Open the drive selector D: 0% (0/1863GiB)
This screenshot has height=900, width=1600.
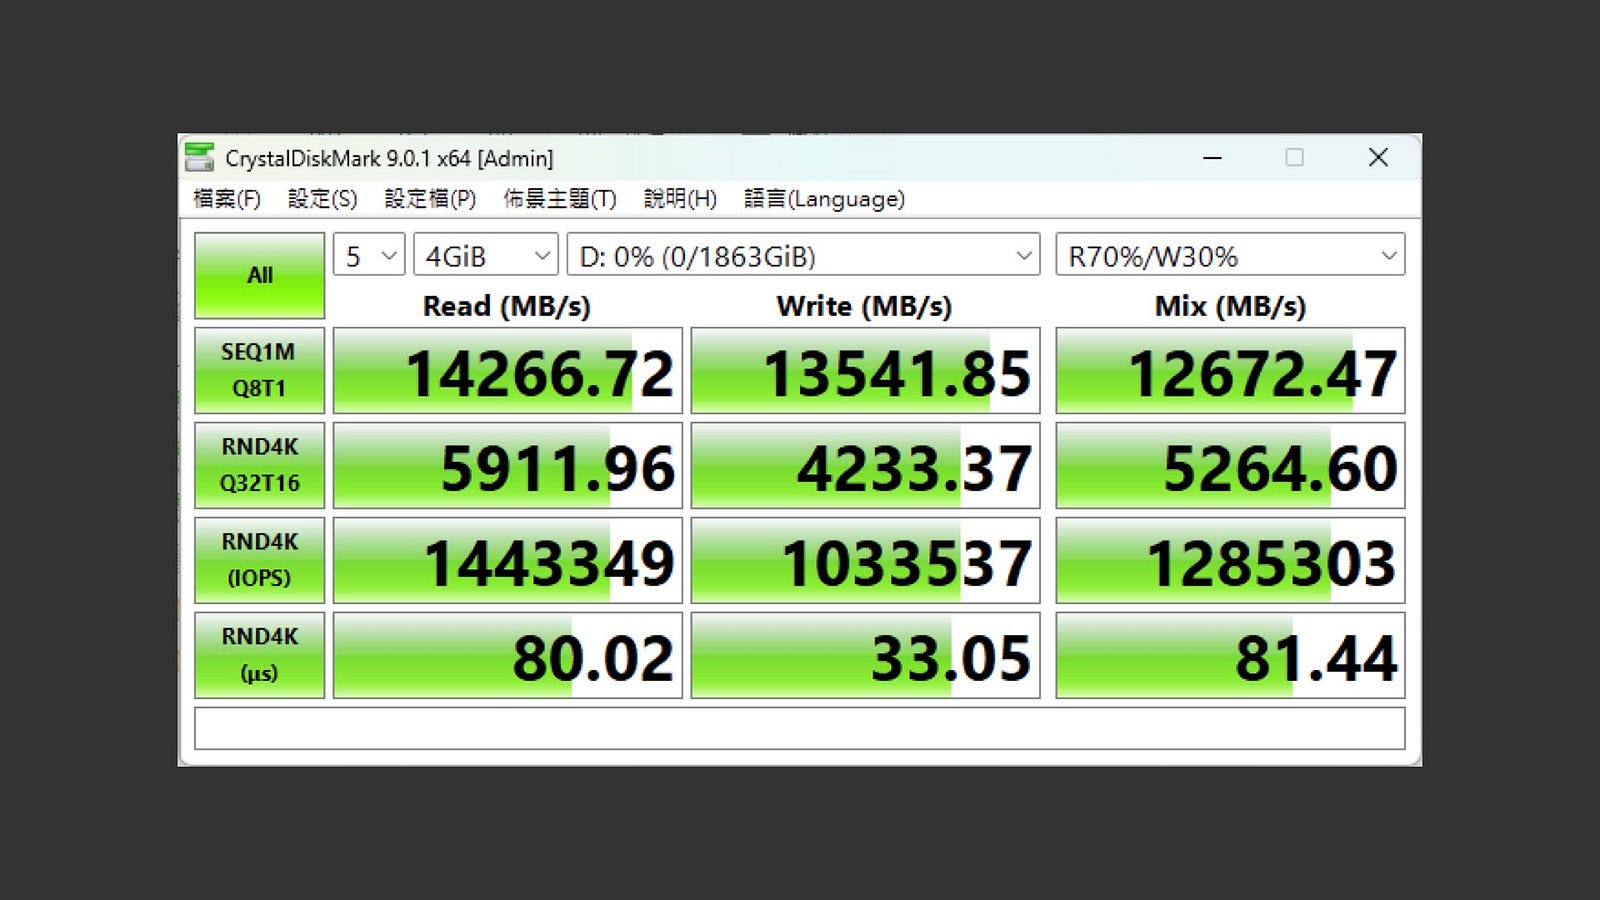click(804, 256)
